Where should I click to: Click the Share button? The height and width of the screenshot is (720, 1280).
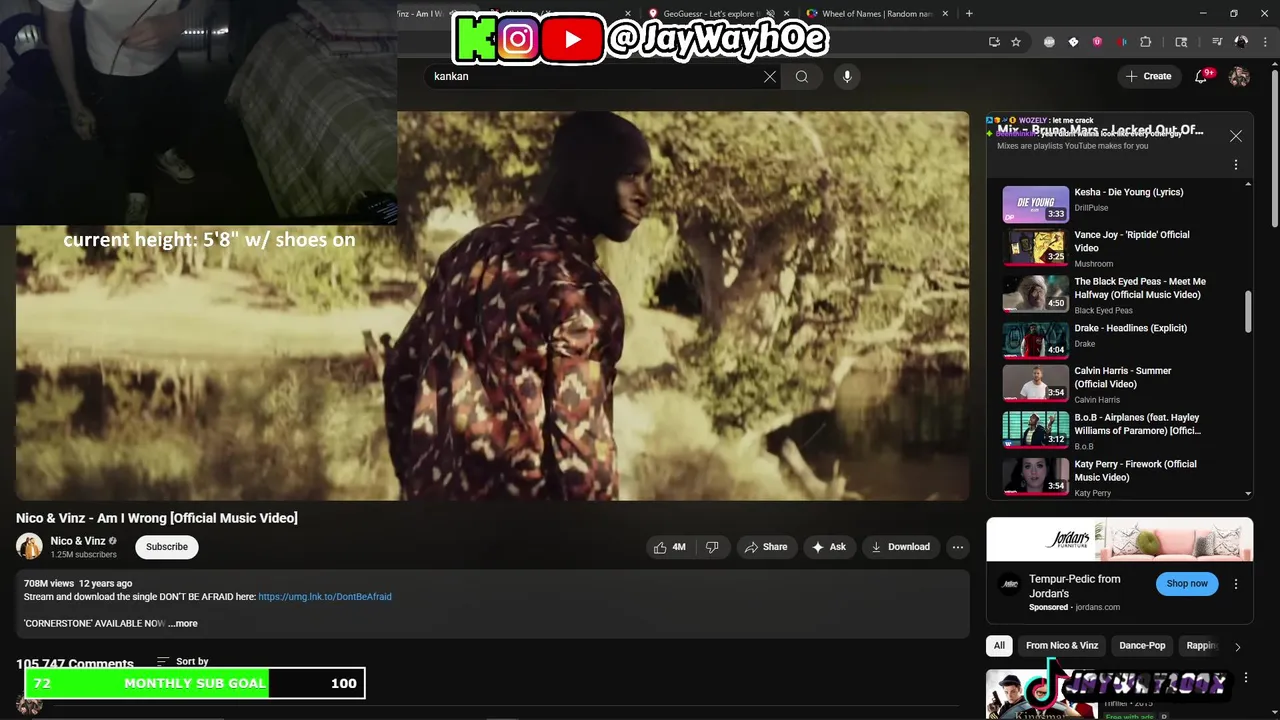pos(766,547)
